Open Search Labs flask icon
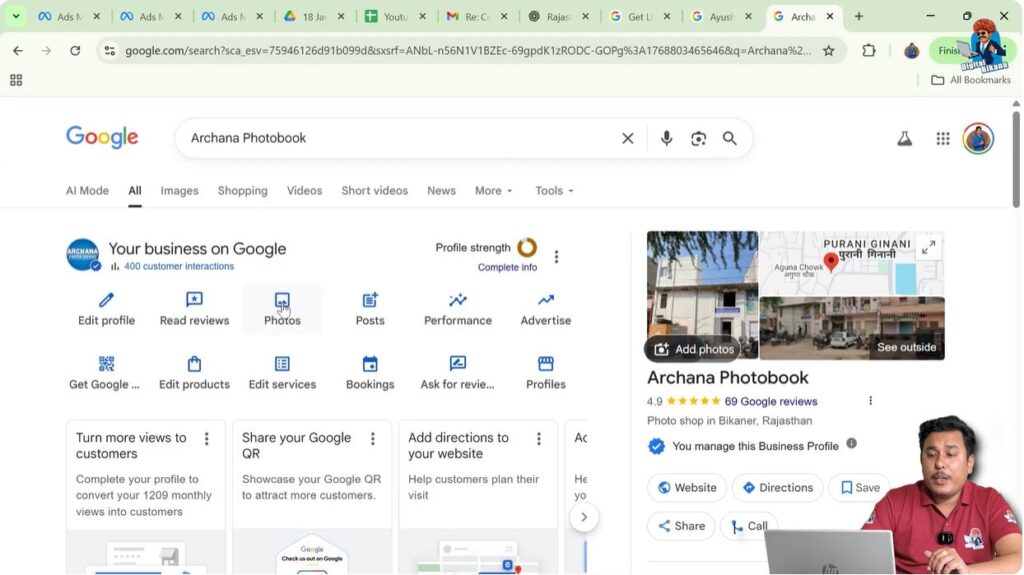 (x=904, y=139)
